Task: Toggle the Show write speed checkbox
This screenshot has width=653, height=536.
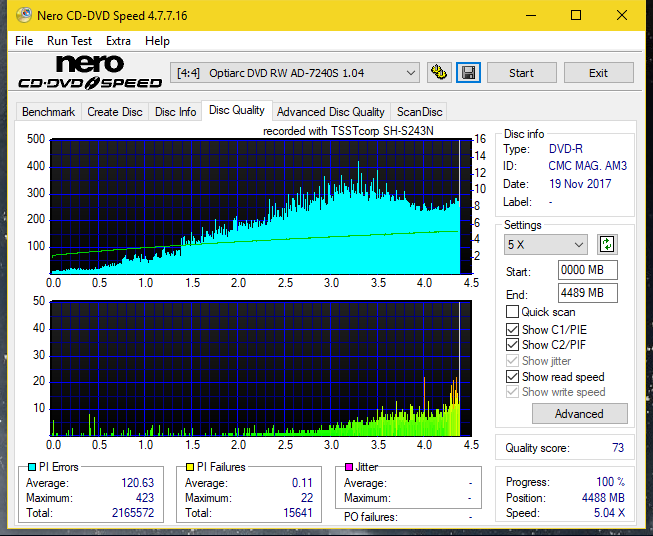Action: (x=512, y=392)
